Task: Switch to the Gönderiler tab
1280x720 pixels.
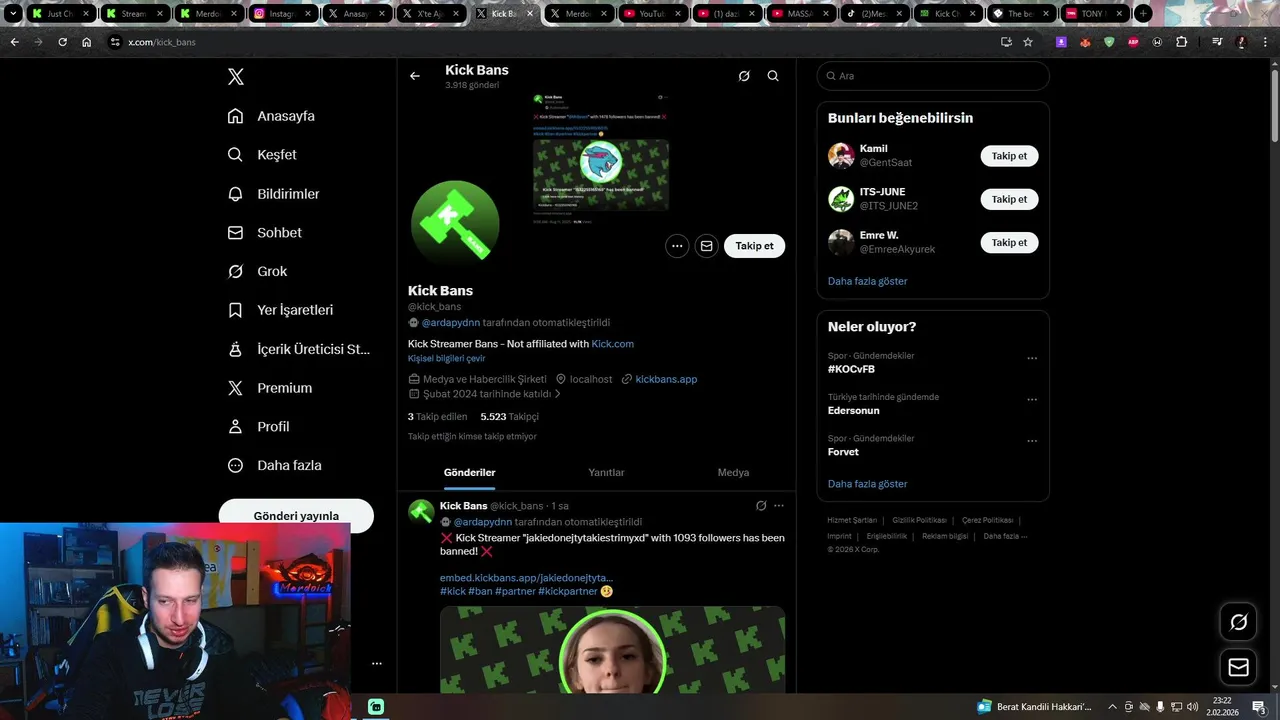Action: (x=469, y=472)
